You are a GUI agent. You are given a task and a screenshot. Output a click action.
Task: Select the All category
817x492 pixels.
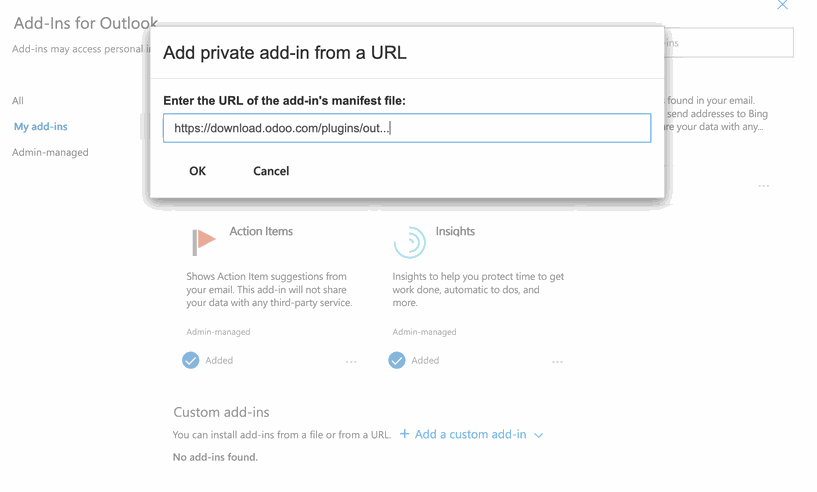(x=18, y=101)
